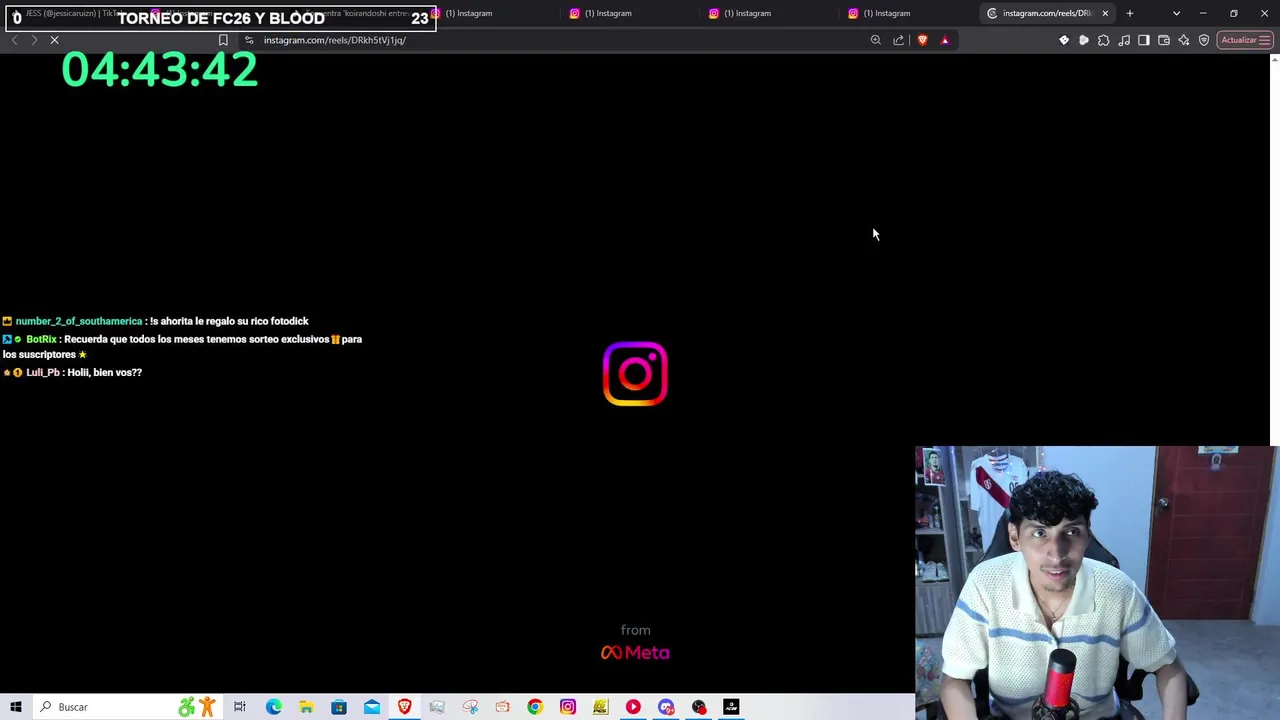The height and width of the screenshot is (720, 1280).
Task: Click the zoom magnifier icon in address bar
Action: [x=876, y=40]
